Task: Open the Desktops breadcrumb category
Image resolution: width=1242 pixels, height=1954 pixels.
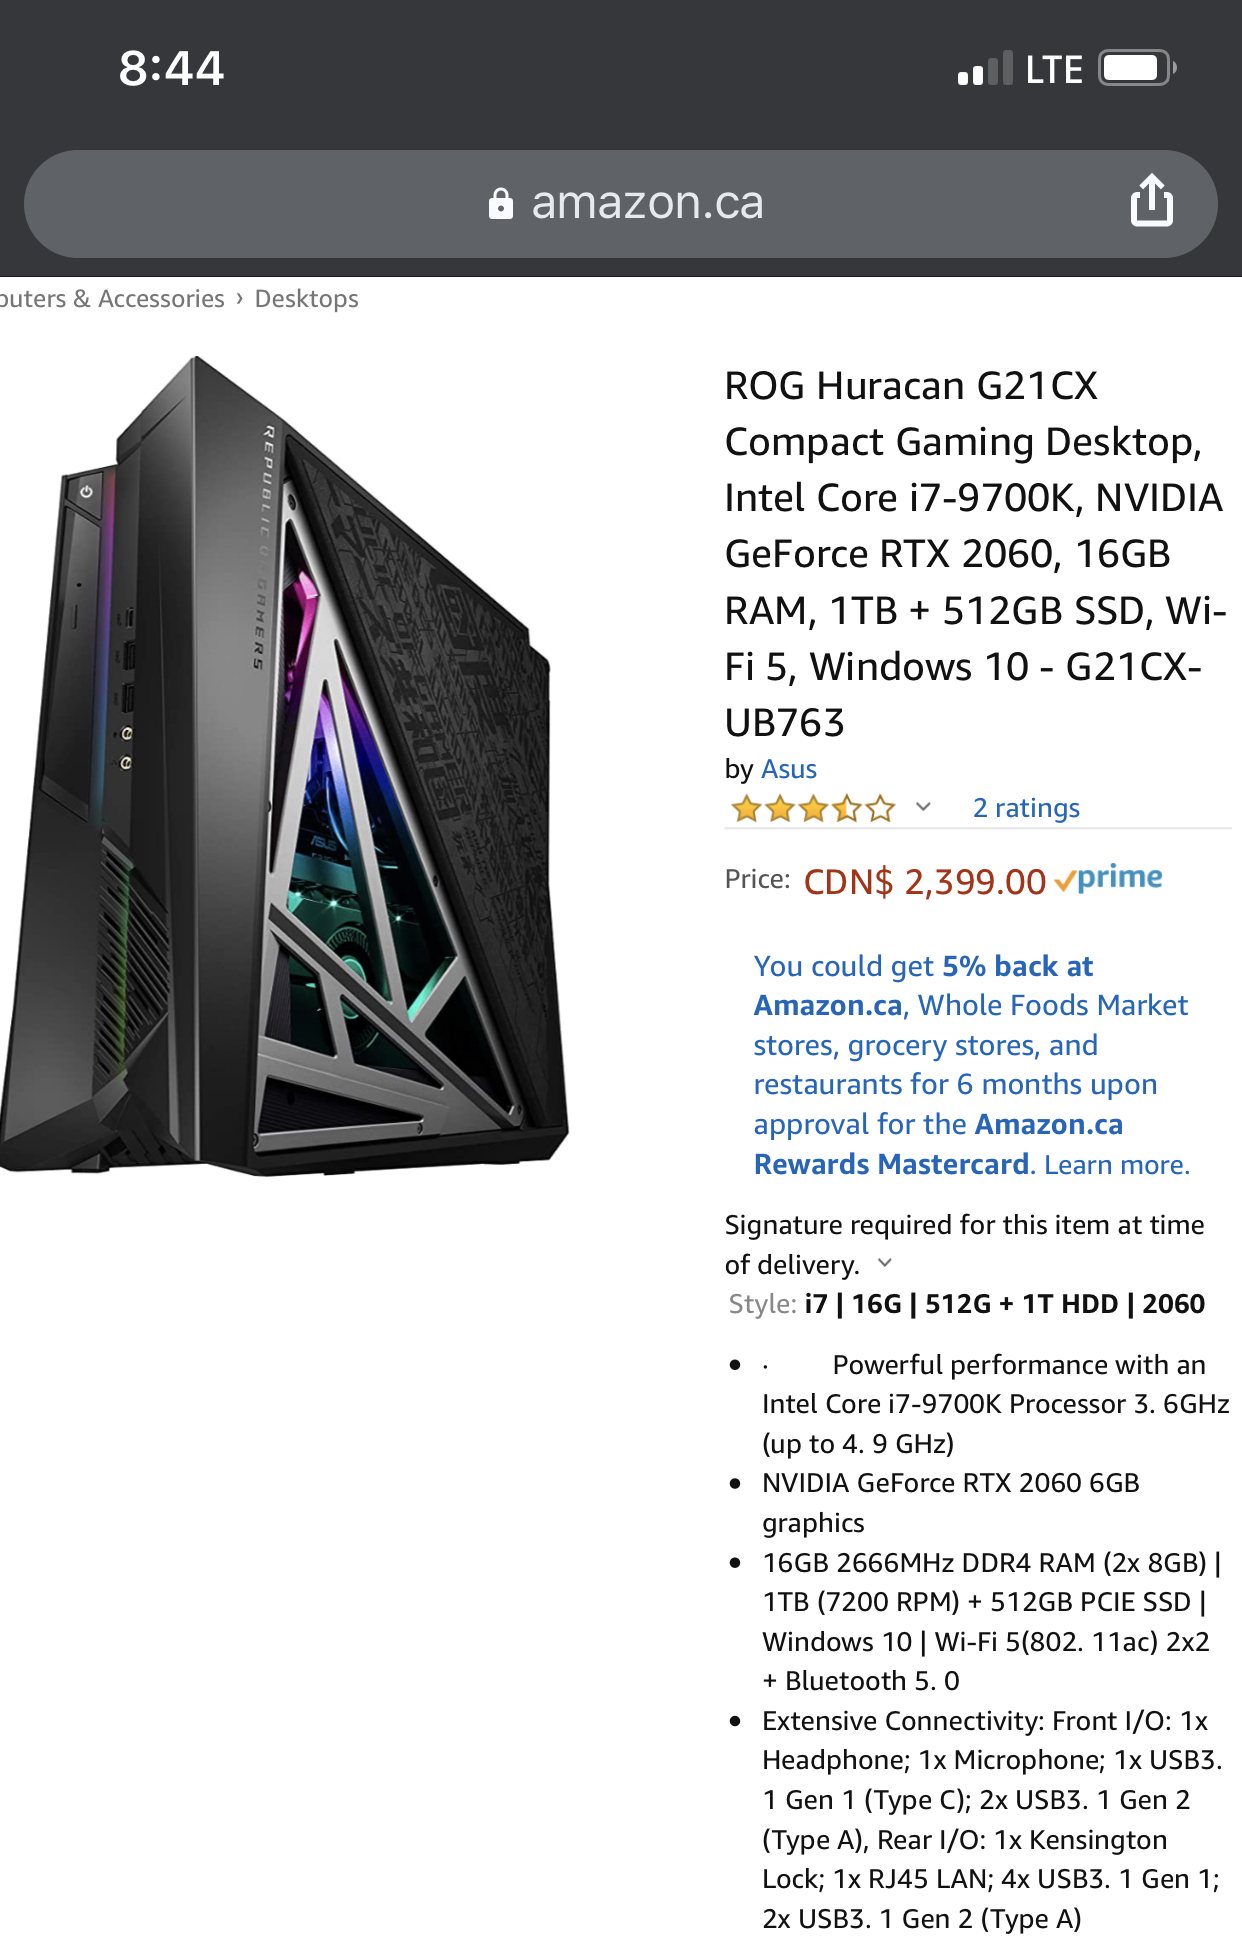Action: click(306, 299)
